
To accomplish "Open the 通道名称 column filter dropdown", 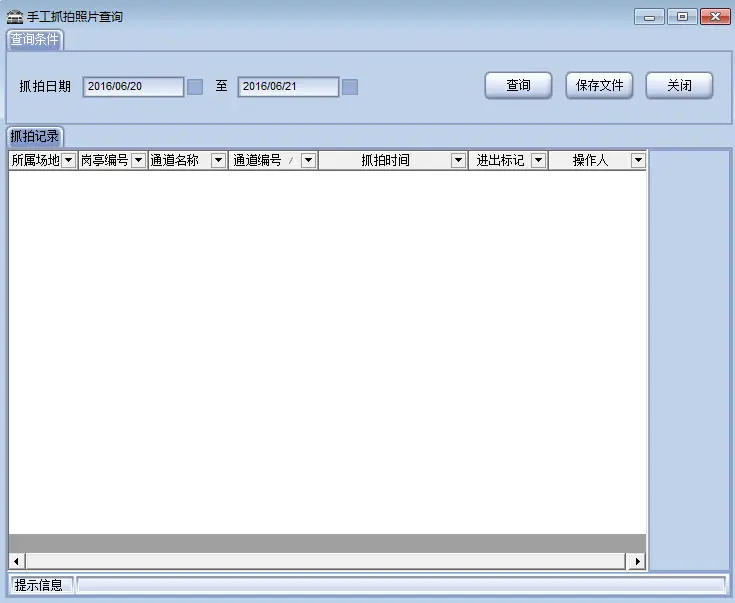I will pyautogui.click(x=218, y=160).
